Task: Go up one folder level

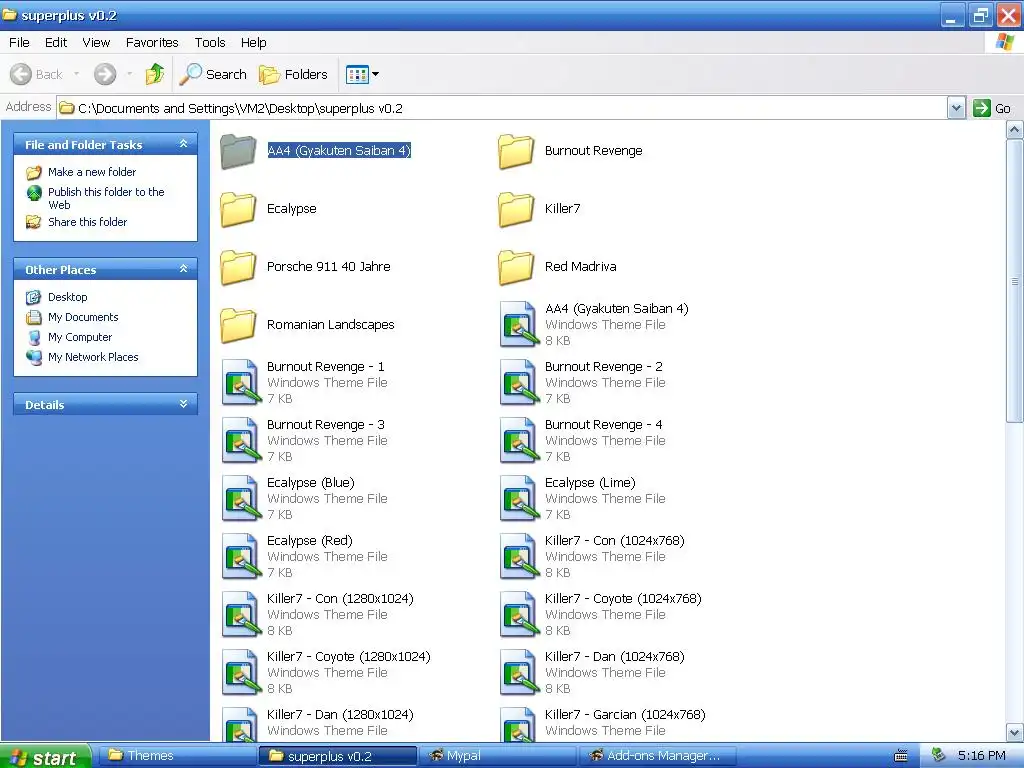Action: (x=155, y=74)
